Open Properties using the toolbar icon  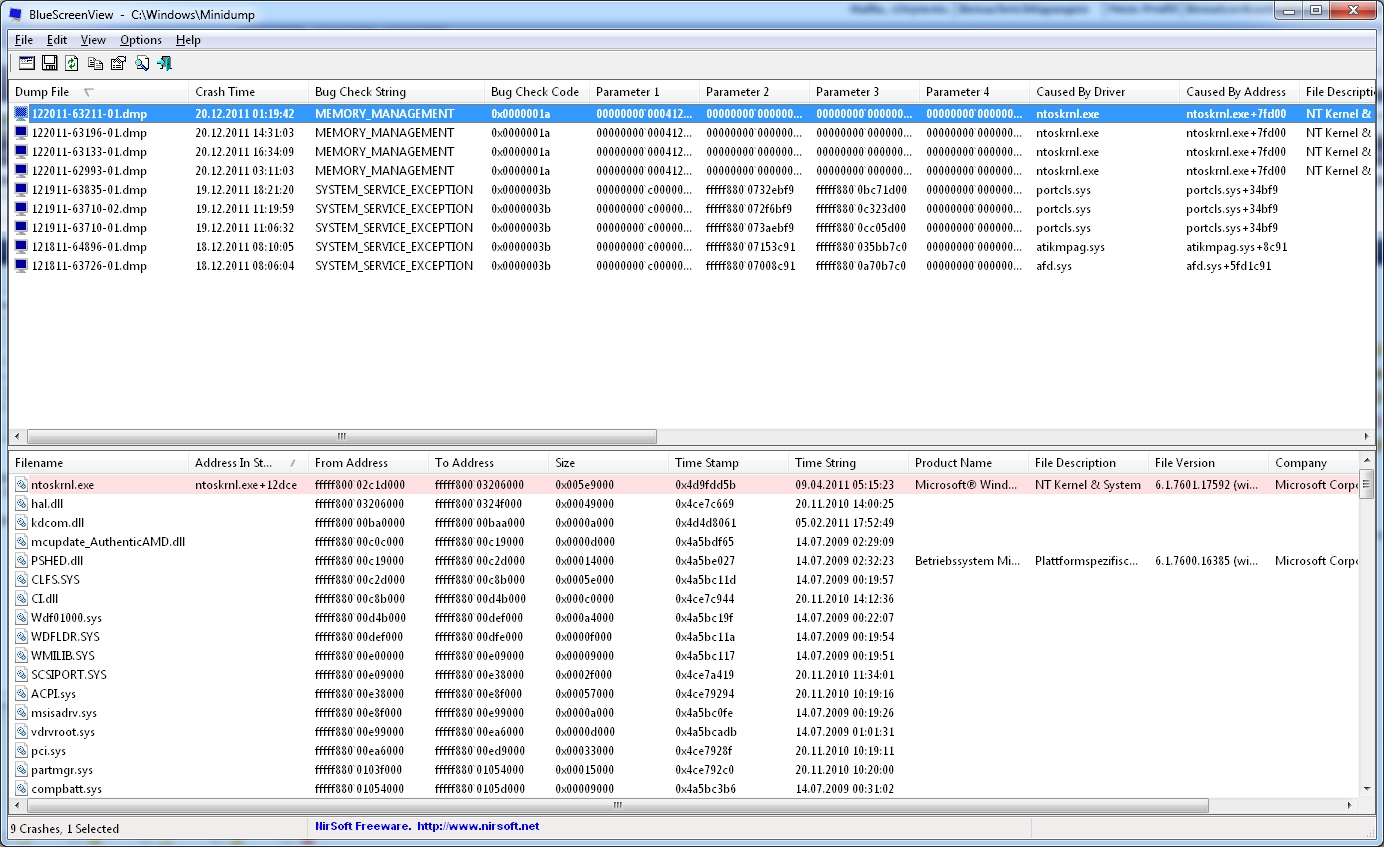(x=118, y=64)
